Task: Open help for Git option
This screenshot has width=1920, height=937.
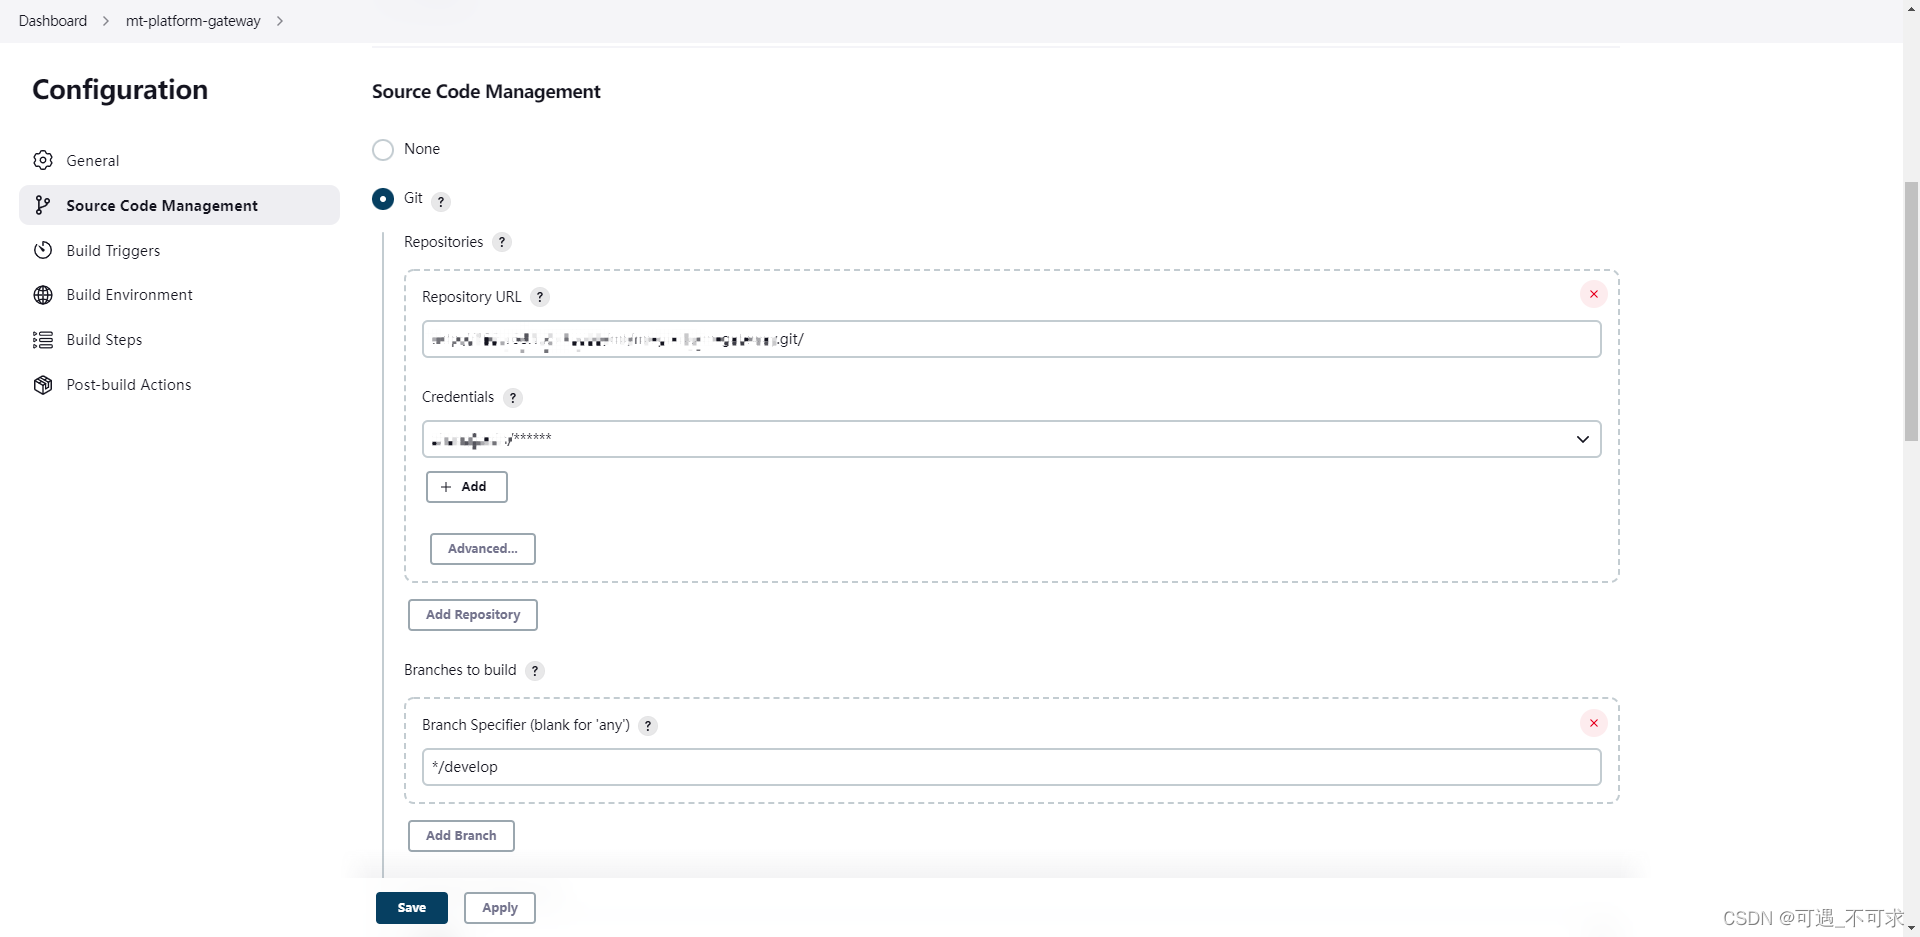Action: [x=441, y=201]
